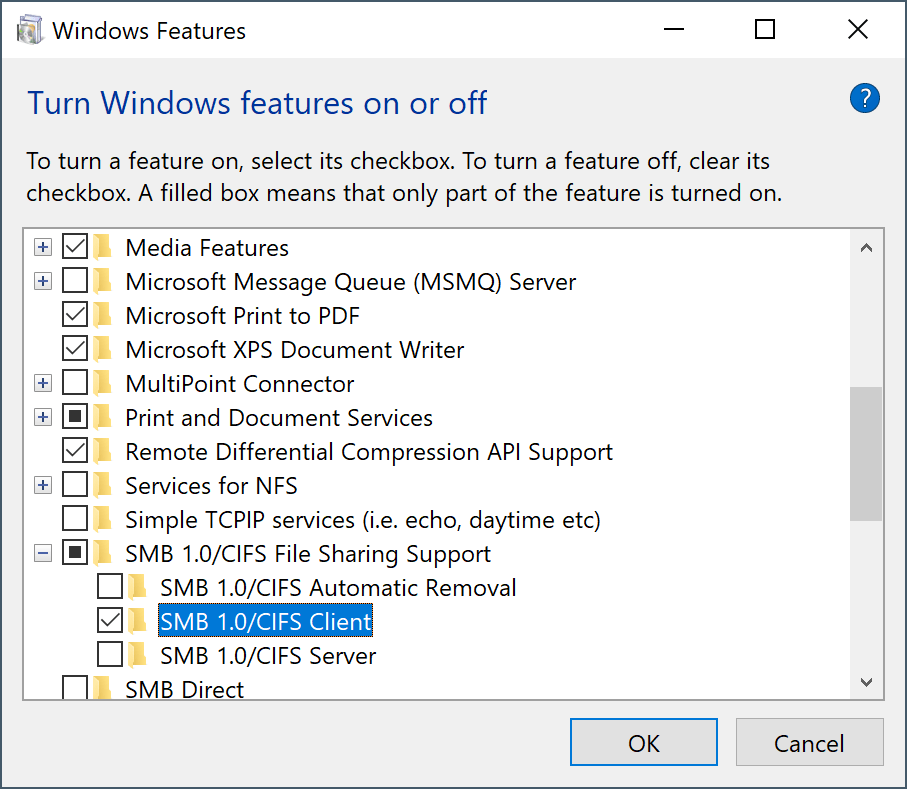Select the SMB Direct label
This screenshot has height=789, width=907.
point(185,689)
